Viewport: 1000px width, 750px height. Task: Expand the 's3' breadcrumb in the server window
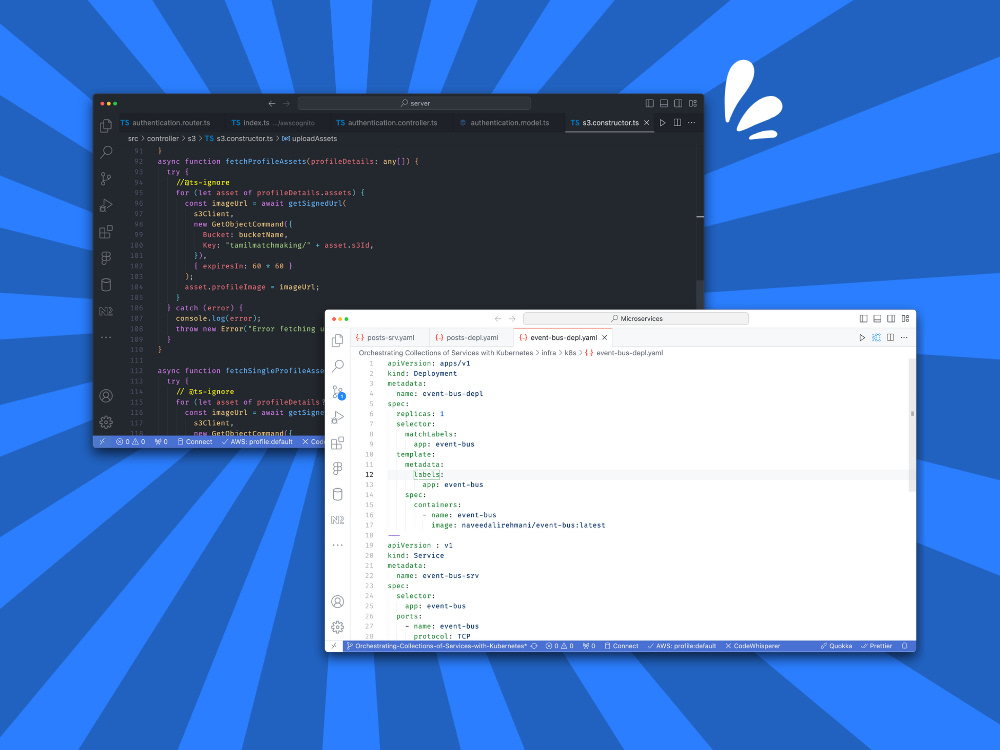tap(191, 138)
